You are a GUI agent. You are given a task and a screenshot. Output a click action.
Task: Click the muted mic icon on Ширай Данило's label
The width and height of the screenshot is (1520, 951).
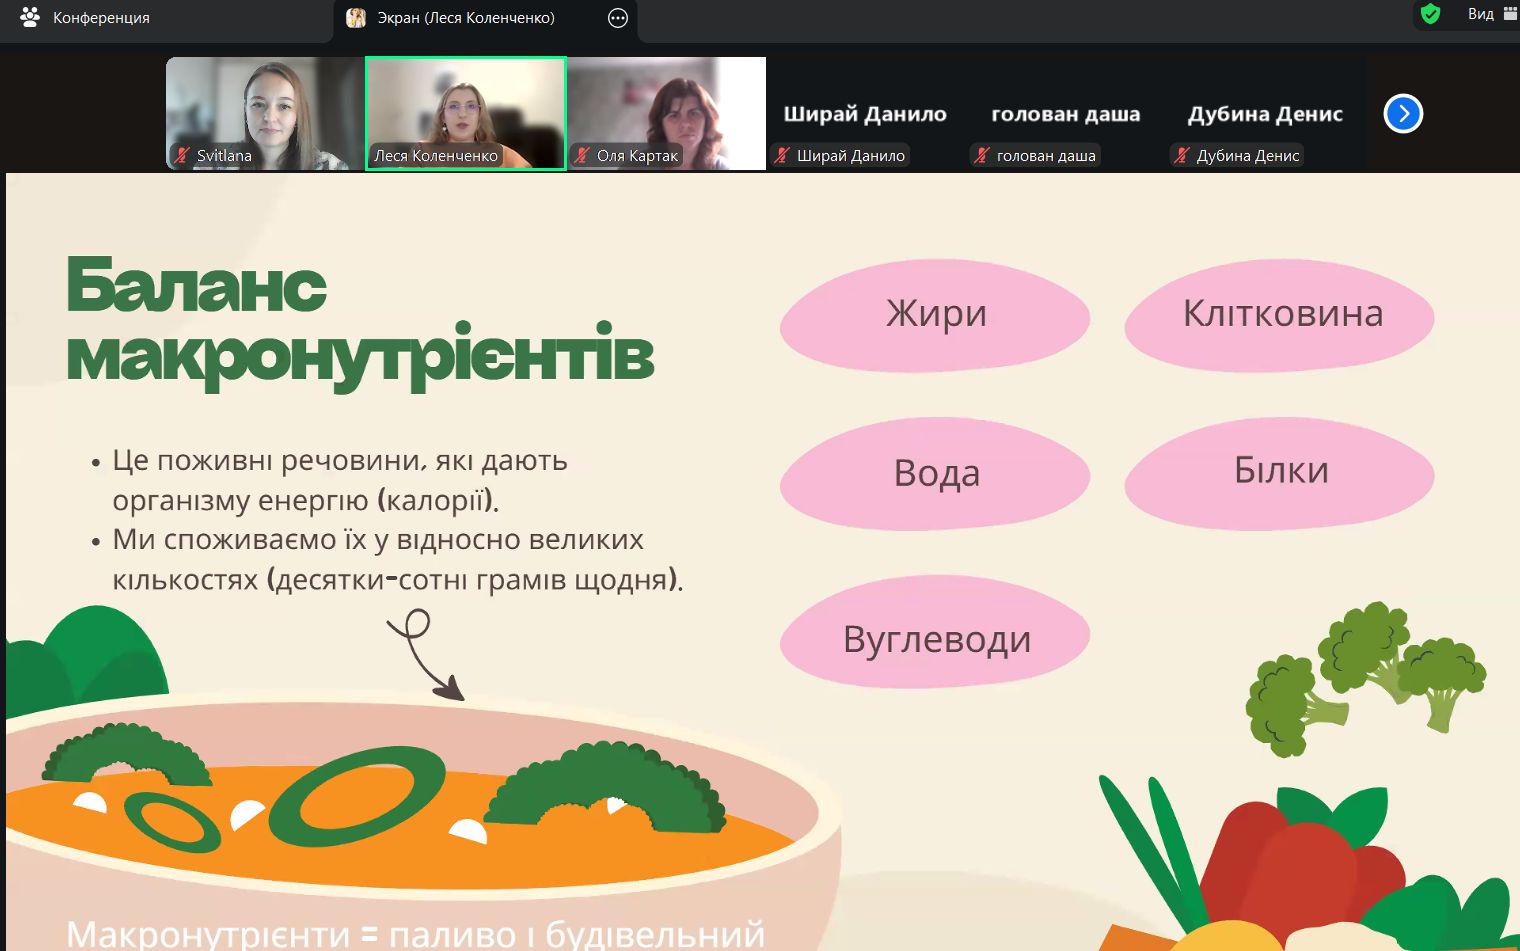(782, 155)
